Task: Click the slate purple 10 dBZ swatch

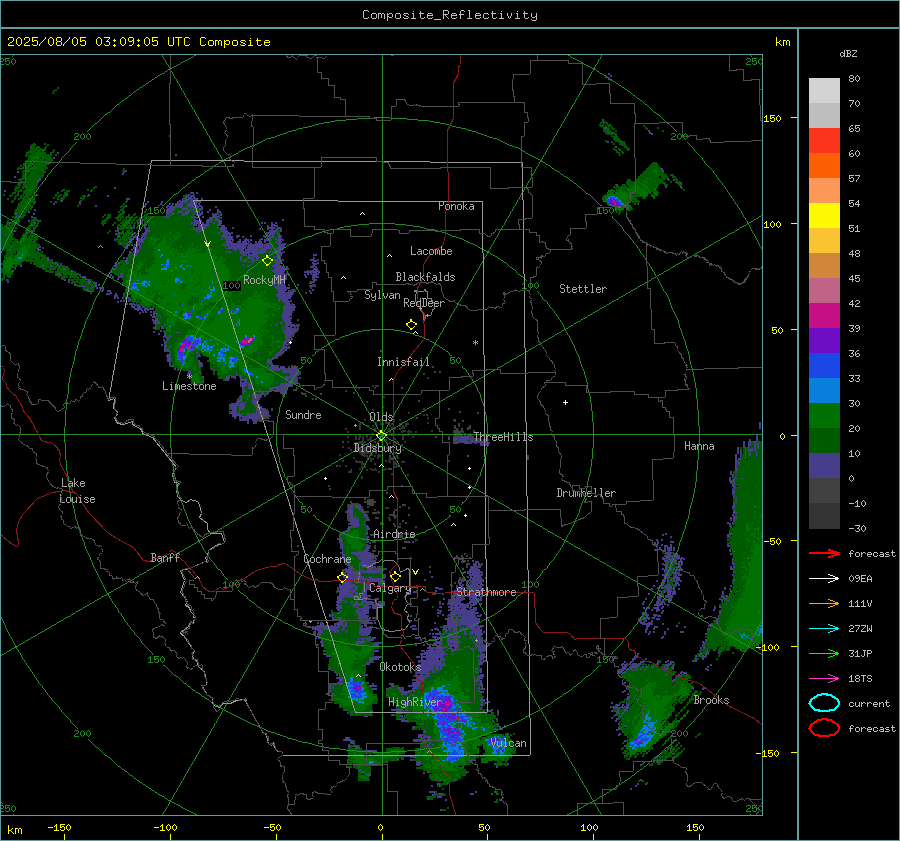Action: 824,466
